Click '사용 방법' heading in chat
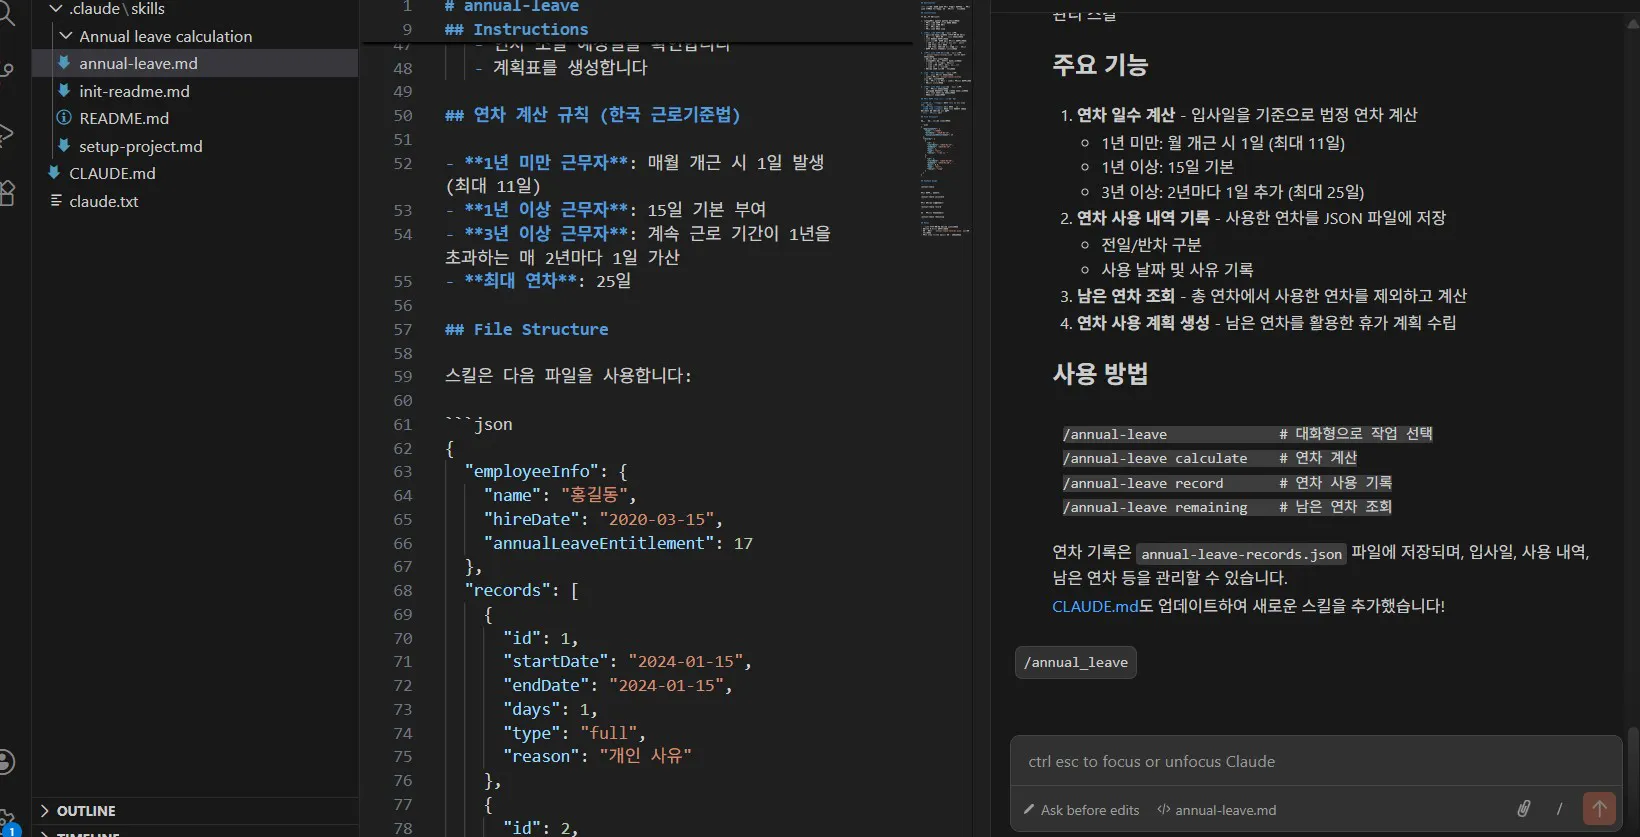This screenshot has width=1640, height=837. 1100,374
